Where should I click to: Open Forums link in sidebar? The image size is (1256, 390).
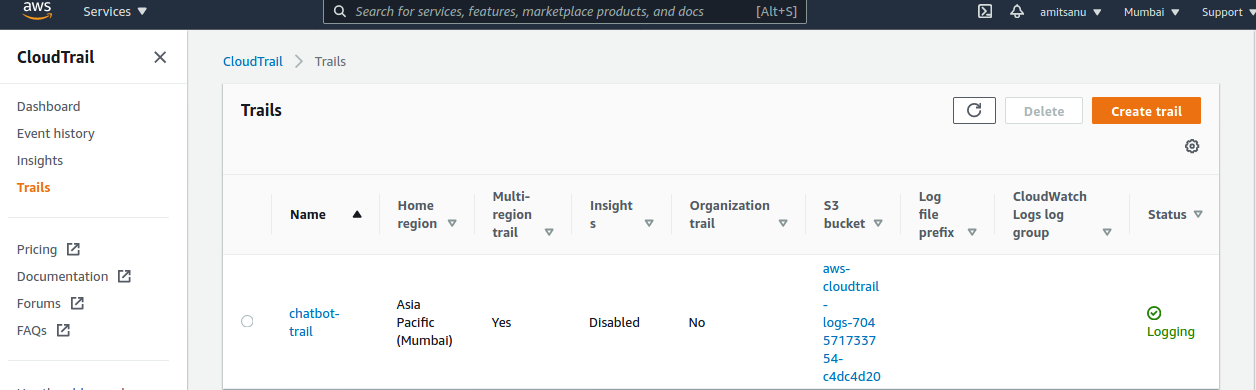[x=39, y=303]
